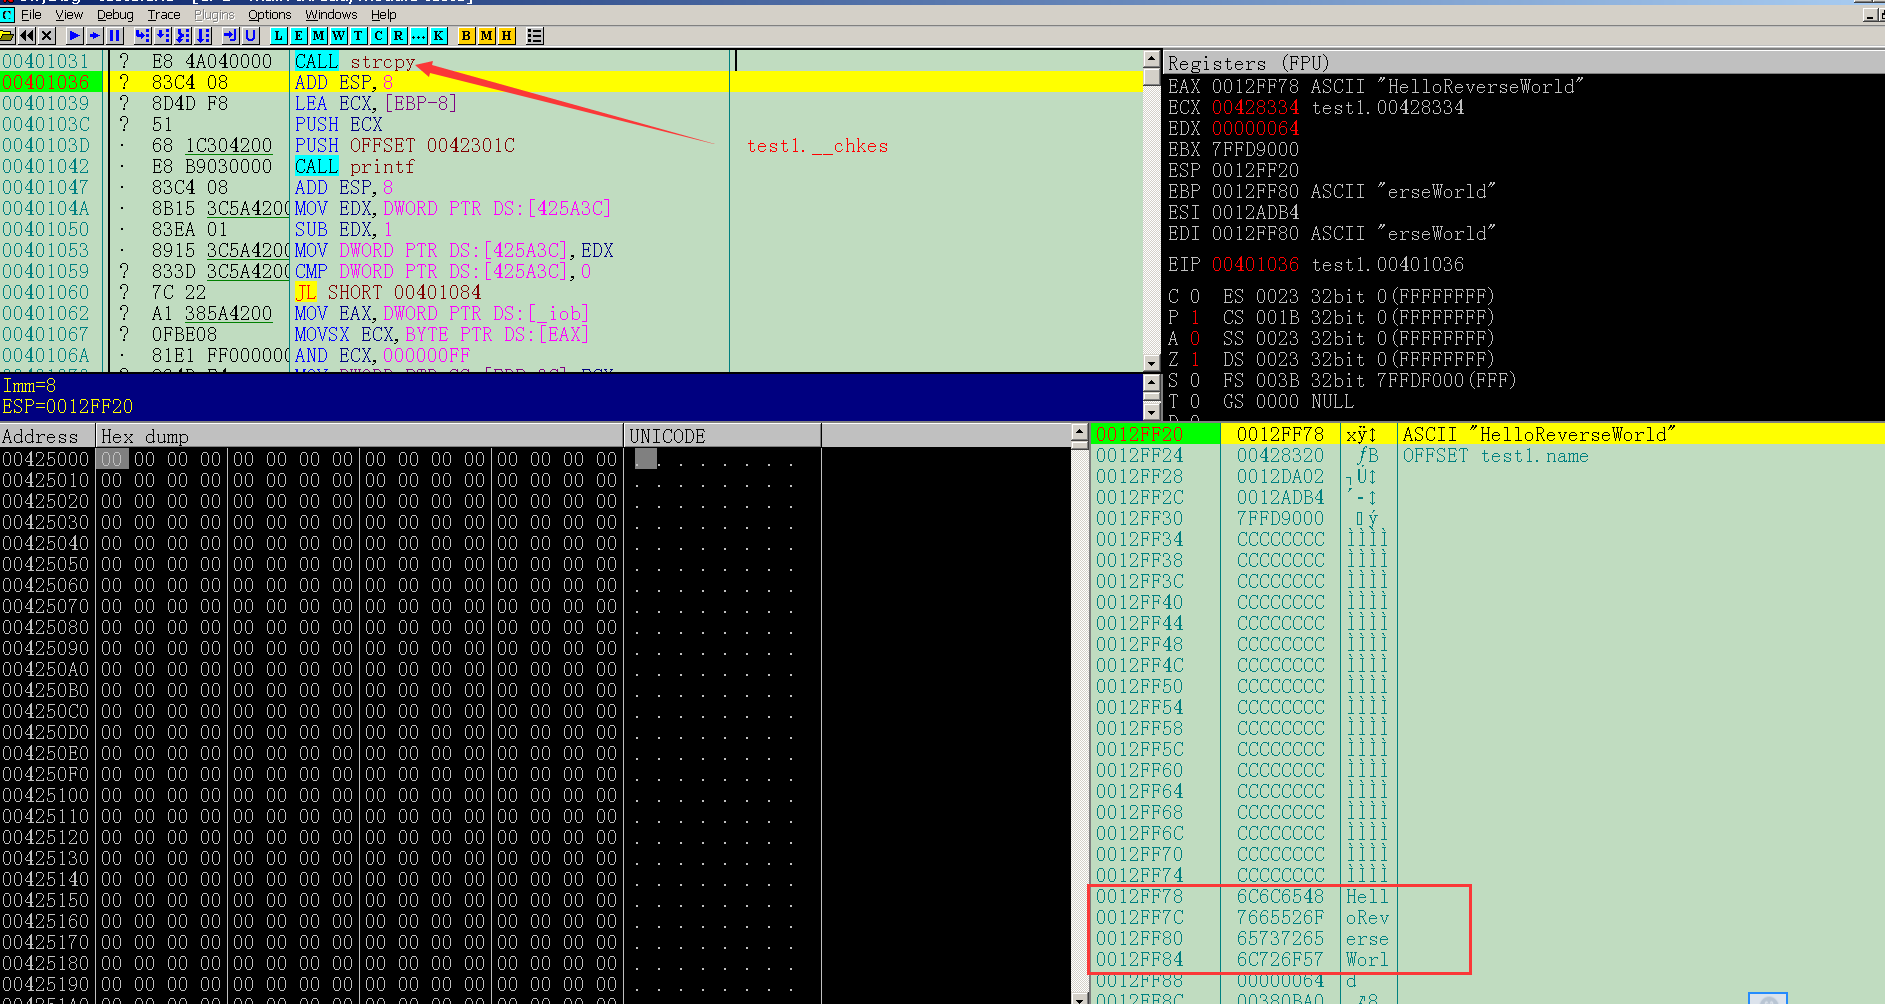Open Breakpoints window with yellow B icon
Screen dimensions: 1885x1004
(466, 36)
